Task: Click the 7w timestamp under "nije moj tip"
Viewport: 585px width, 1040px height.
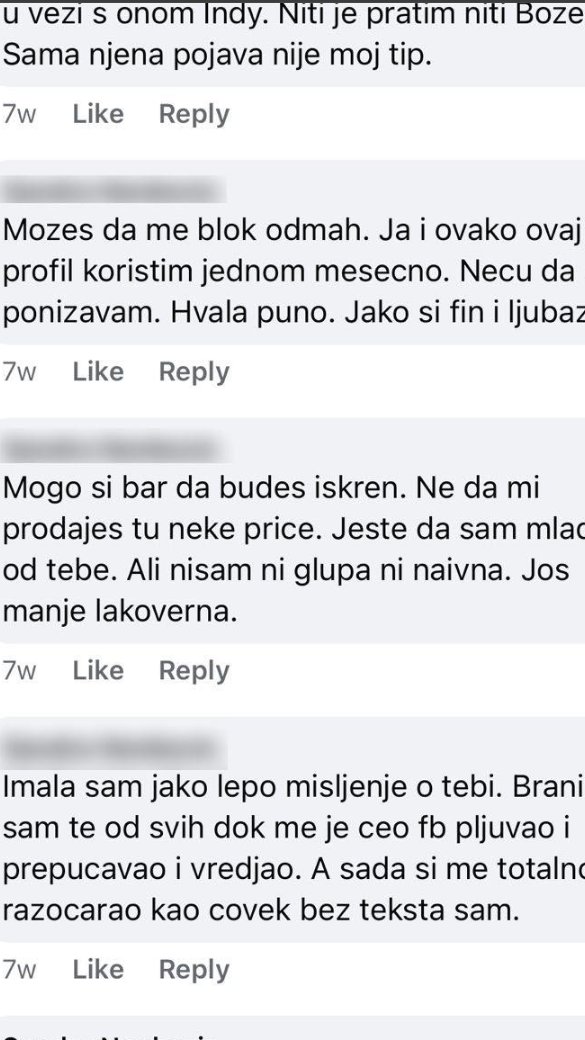Action: 19,115
